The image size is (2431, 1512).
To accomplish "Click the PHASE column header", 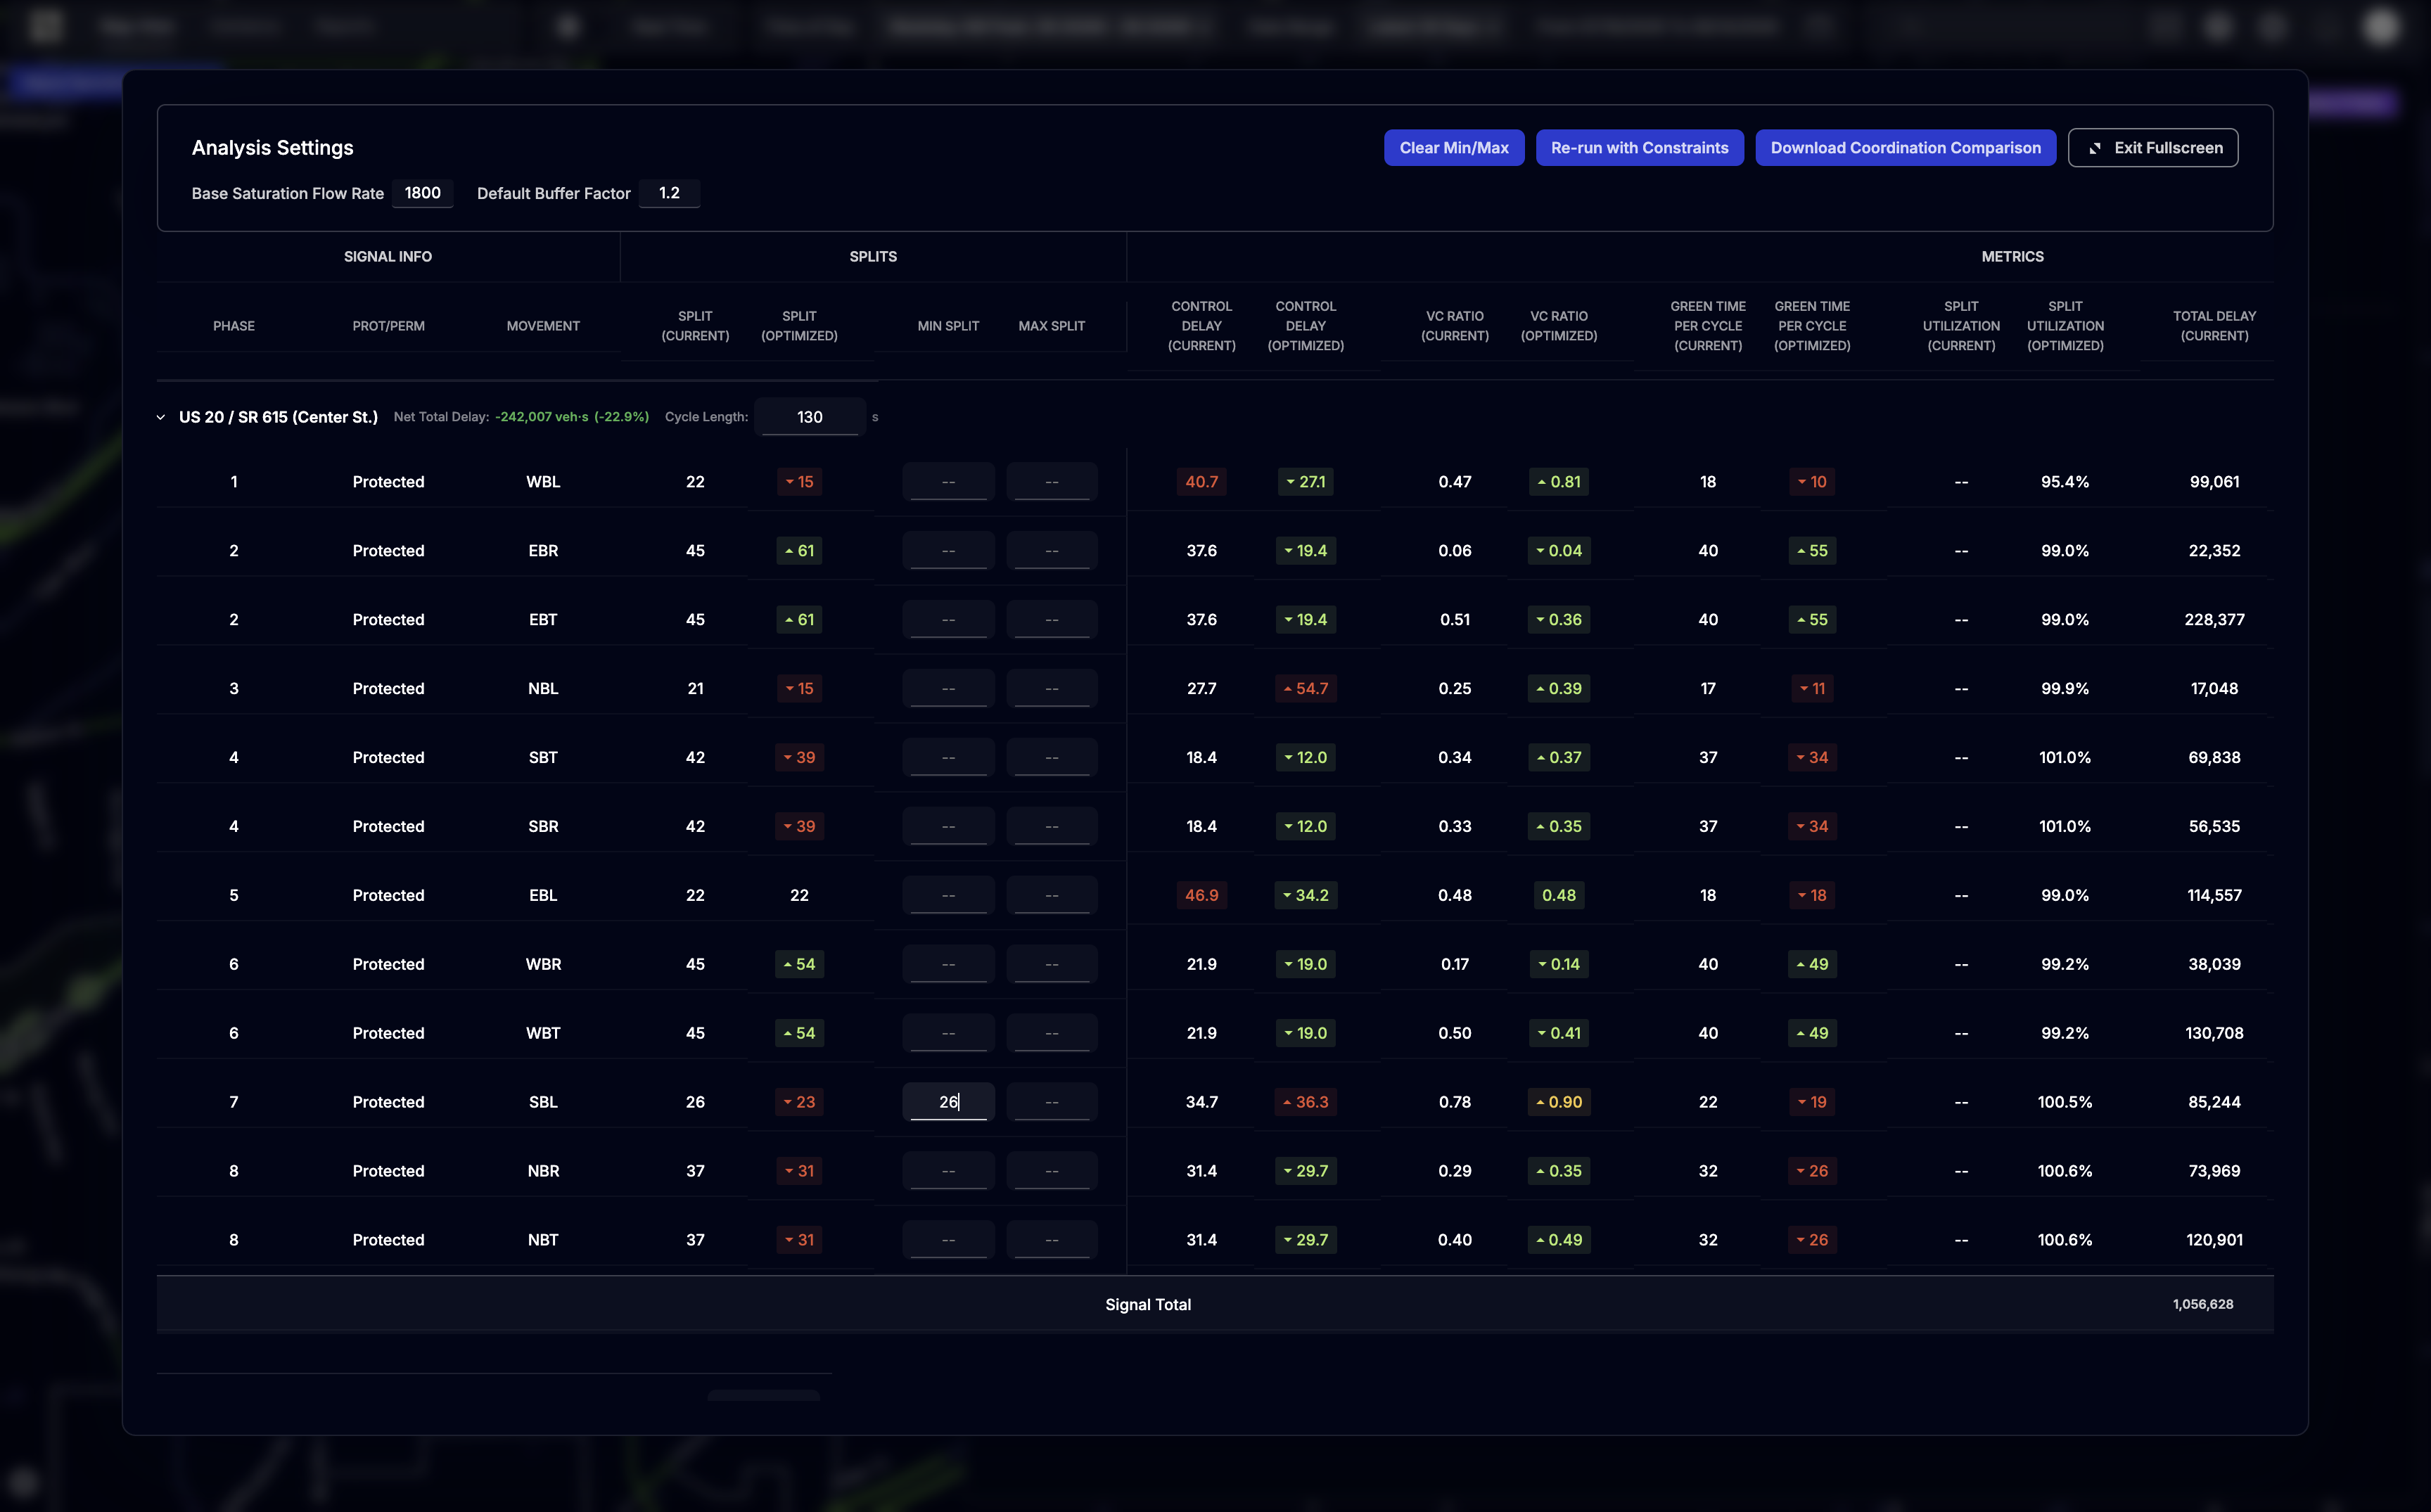I will [234, 326].
